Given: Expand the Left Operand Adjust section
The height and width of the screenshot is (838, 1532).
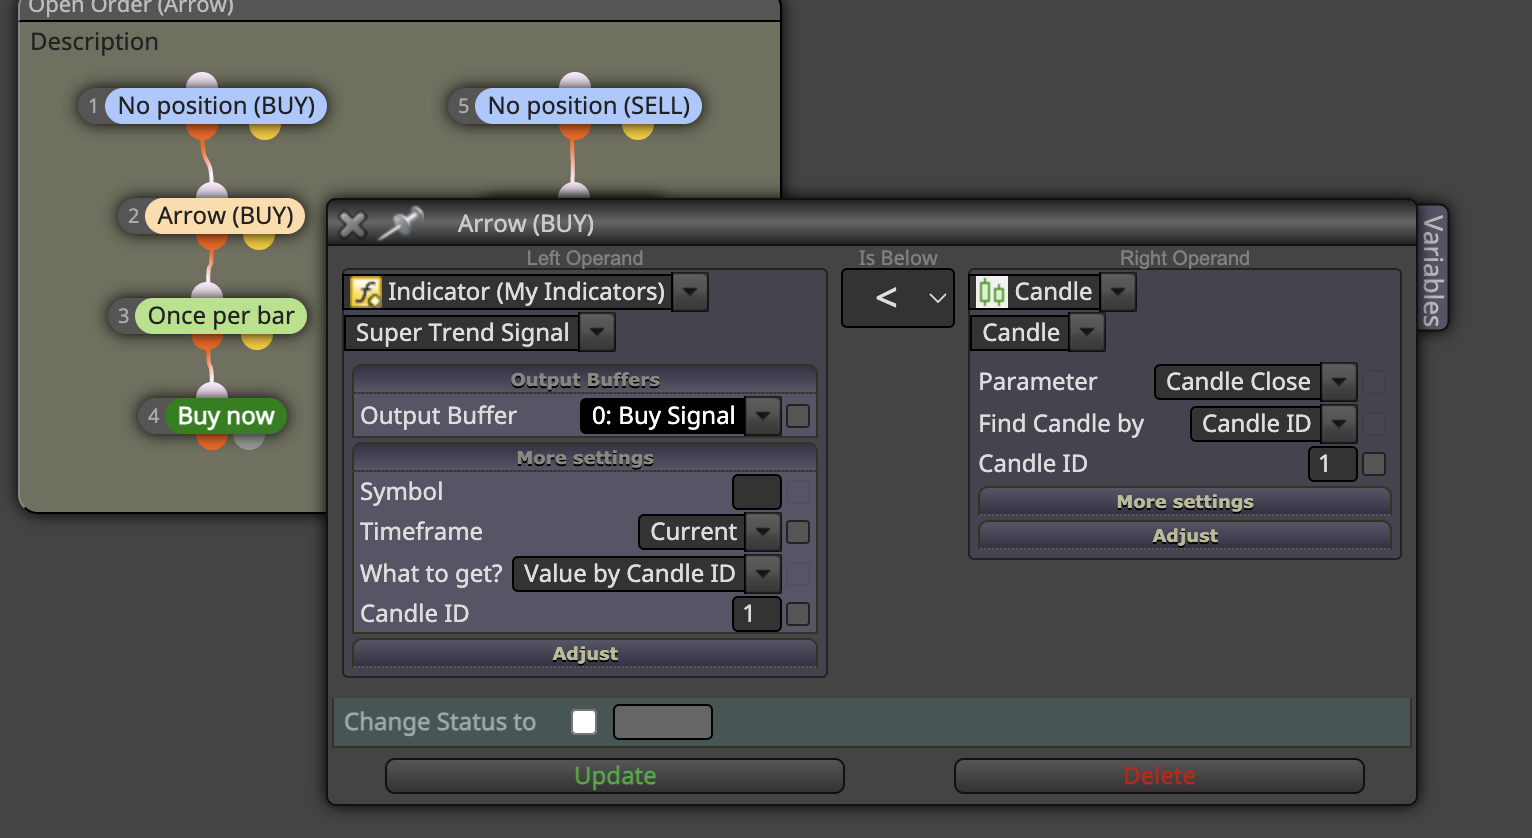Looking at the screenshot, I should pos(585,654).
